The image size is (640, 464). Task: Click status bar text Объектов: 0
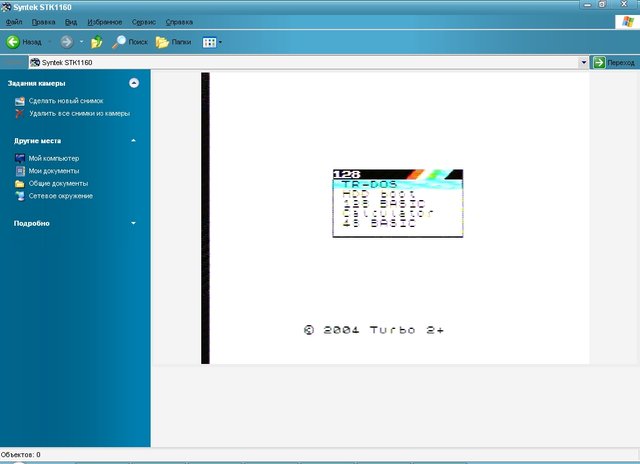pos(20,455)
